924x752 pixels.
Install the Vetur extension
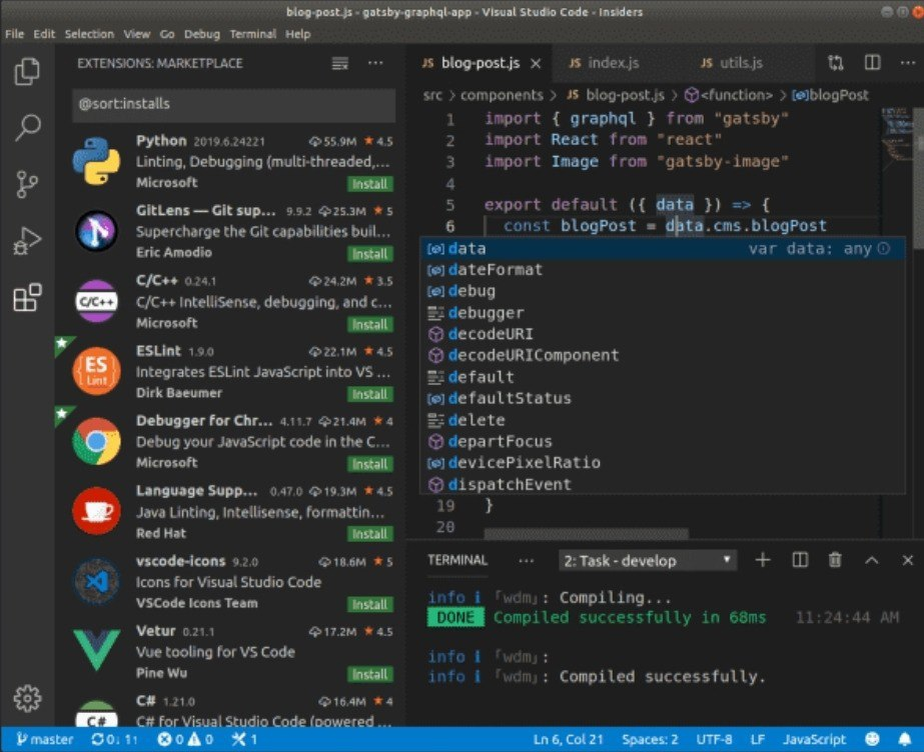coord(369,674)
